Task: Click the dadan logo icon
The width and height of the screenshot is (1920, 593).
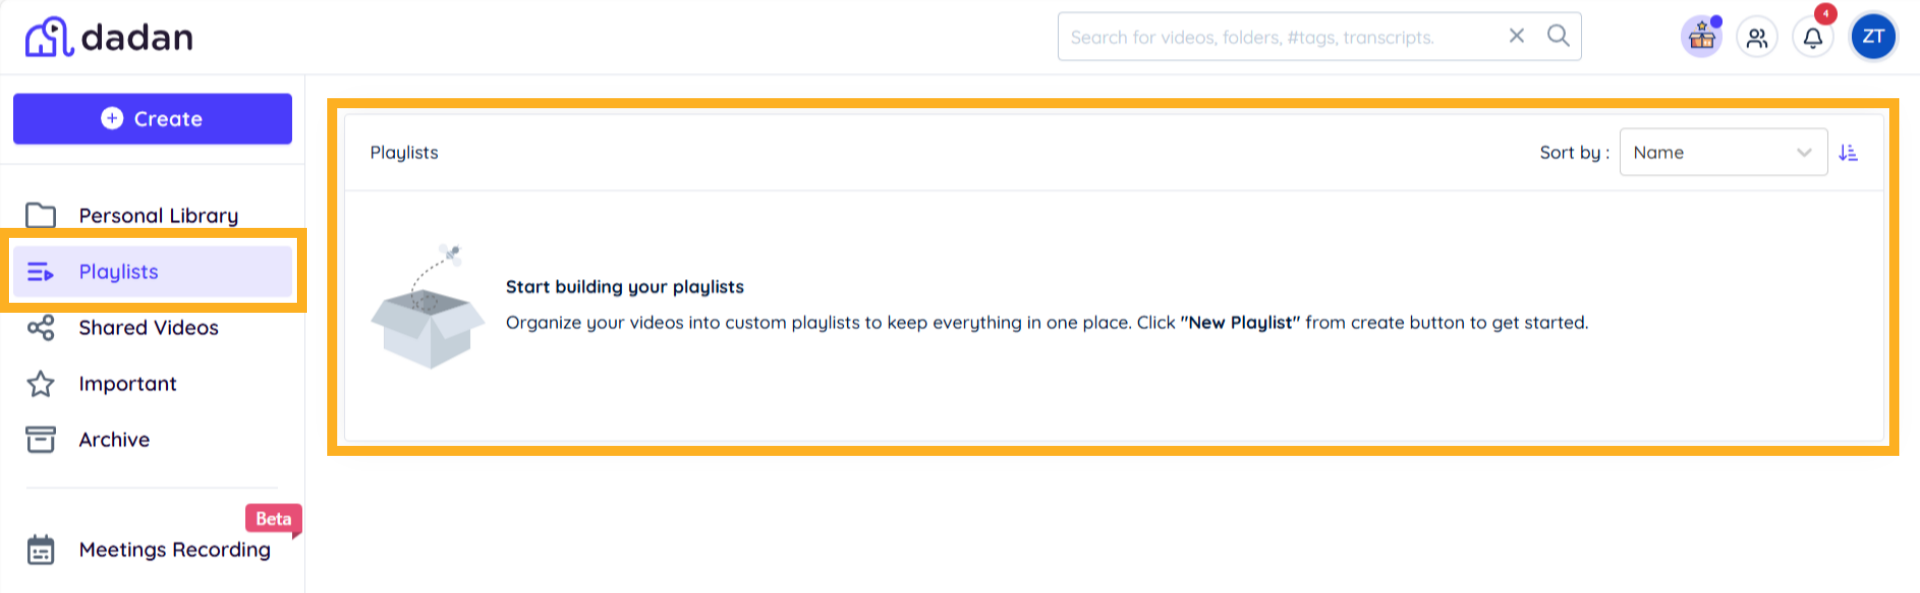Action: 49,37
